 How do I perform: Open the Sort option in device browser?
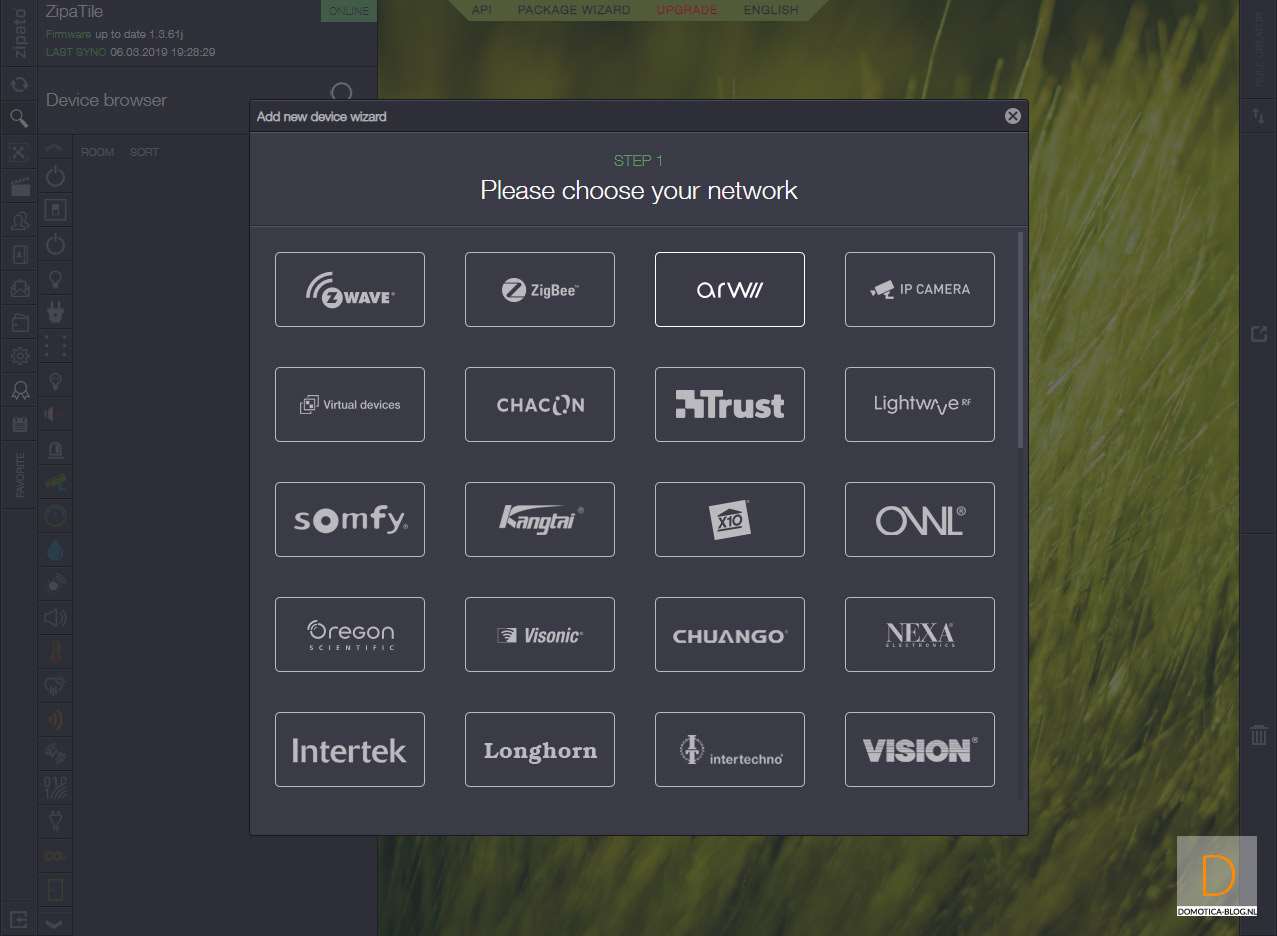coord(144,152)
